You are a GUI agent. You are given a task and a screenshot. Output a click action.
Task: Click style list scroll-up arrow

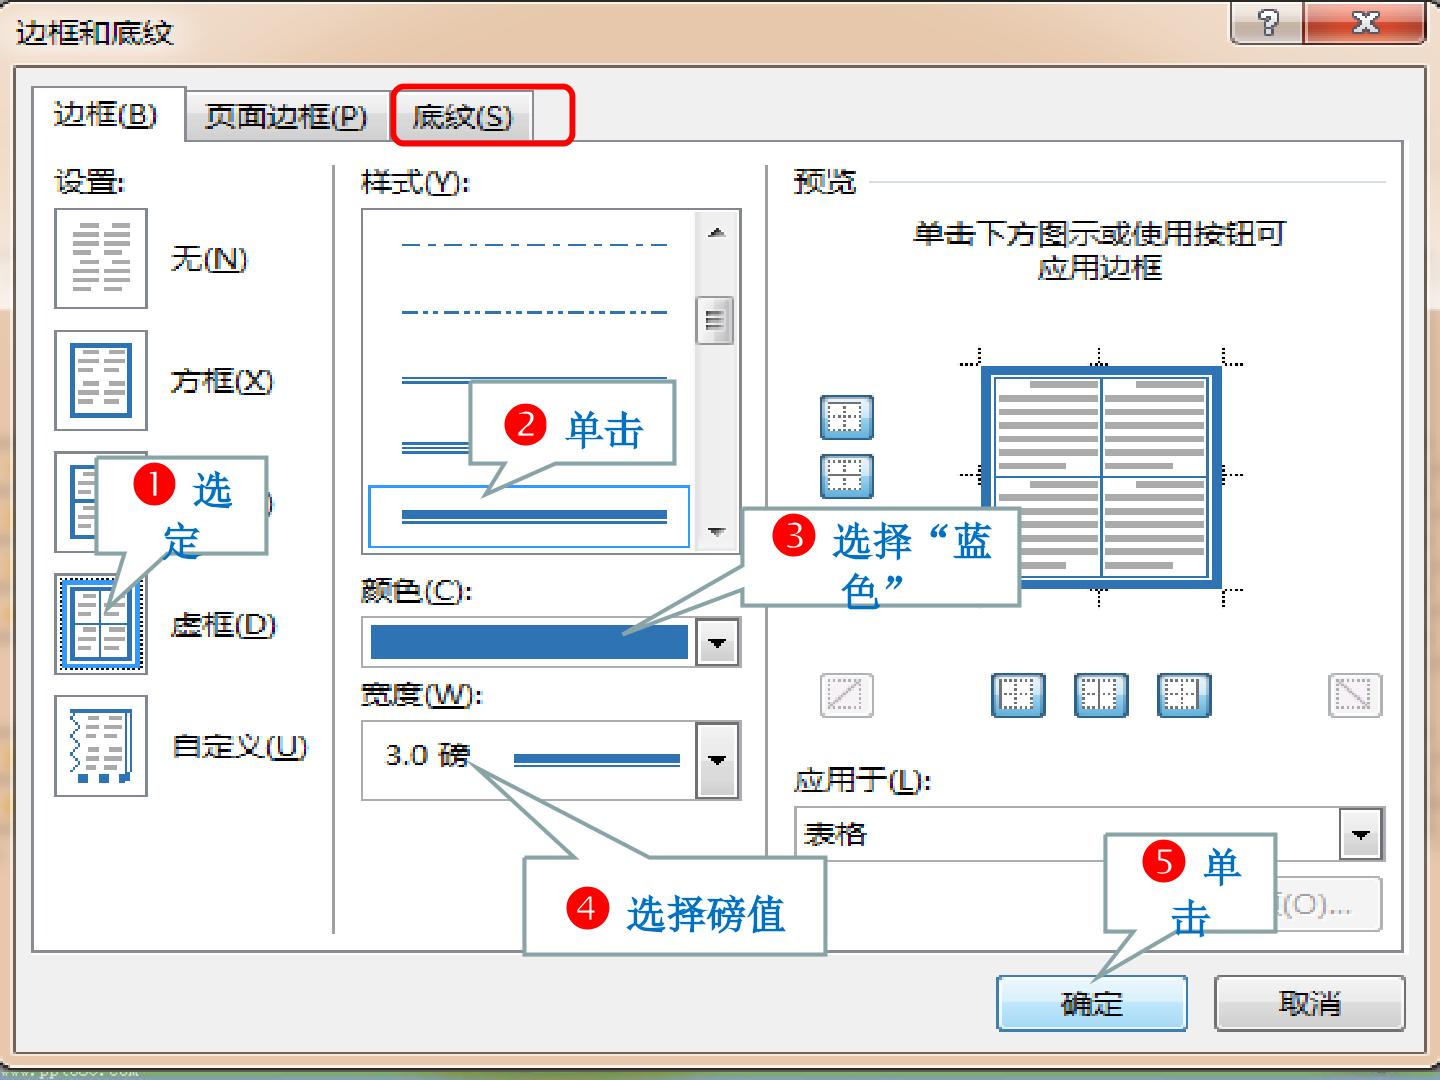(x=716, y=233)
